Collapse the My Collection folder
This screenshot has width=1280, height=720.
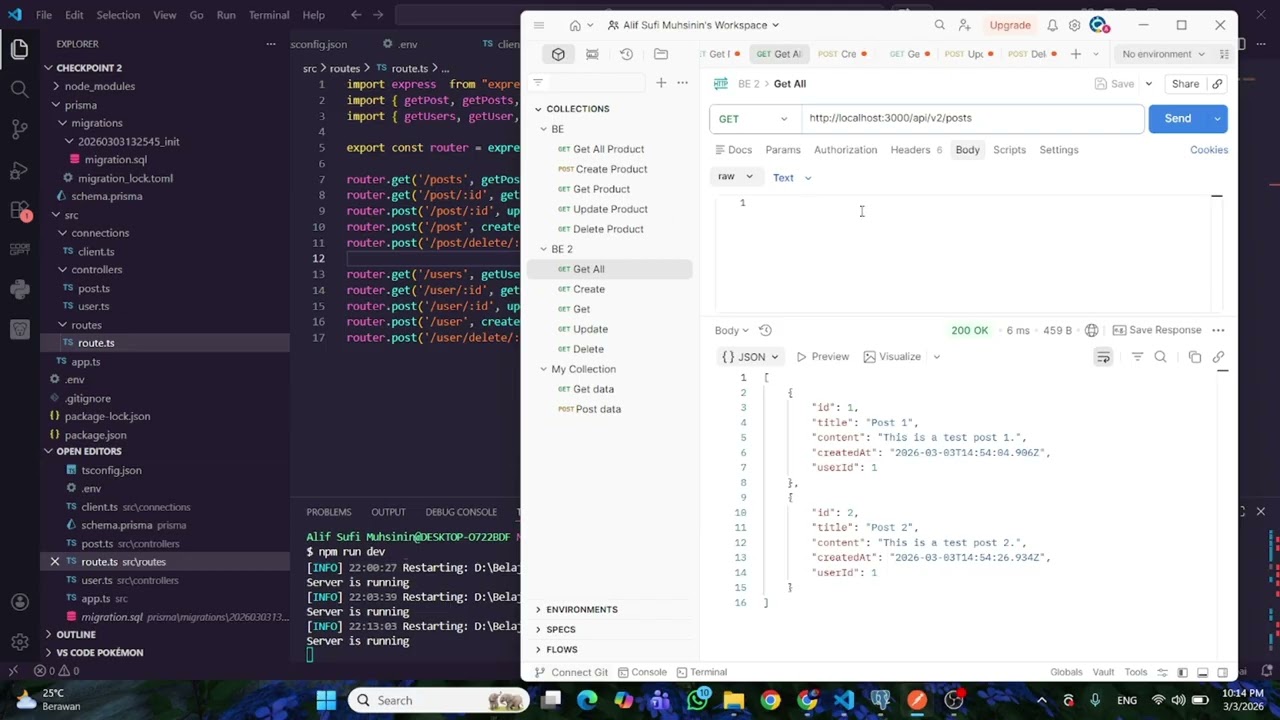click(x=544, y=369)
